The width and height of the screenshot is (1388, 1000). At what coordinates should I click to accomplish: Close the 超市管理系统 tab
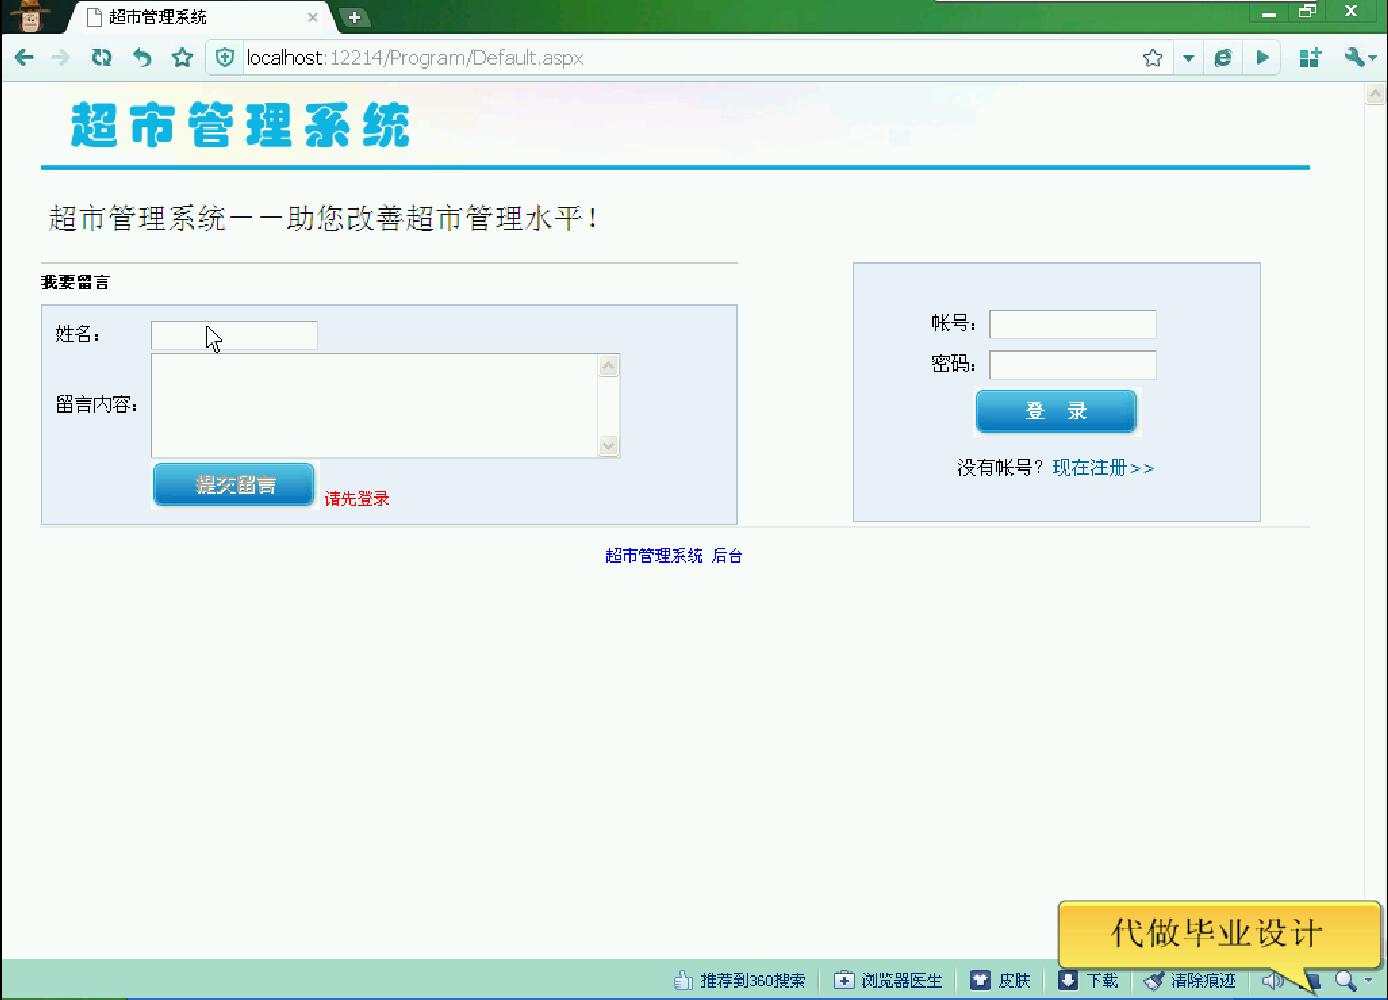[x=313, y=17]
